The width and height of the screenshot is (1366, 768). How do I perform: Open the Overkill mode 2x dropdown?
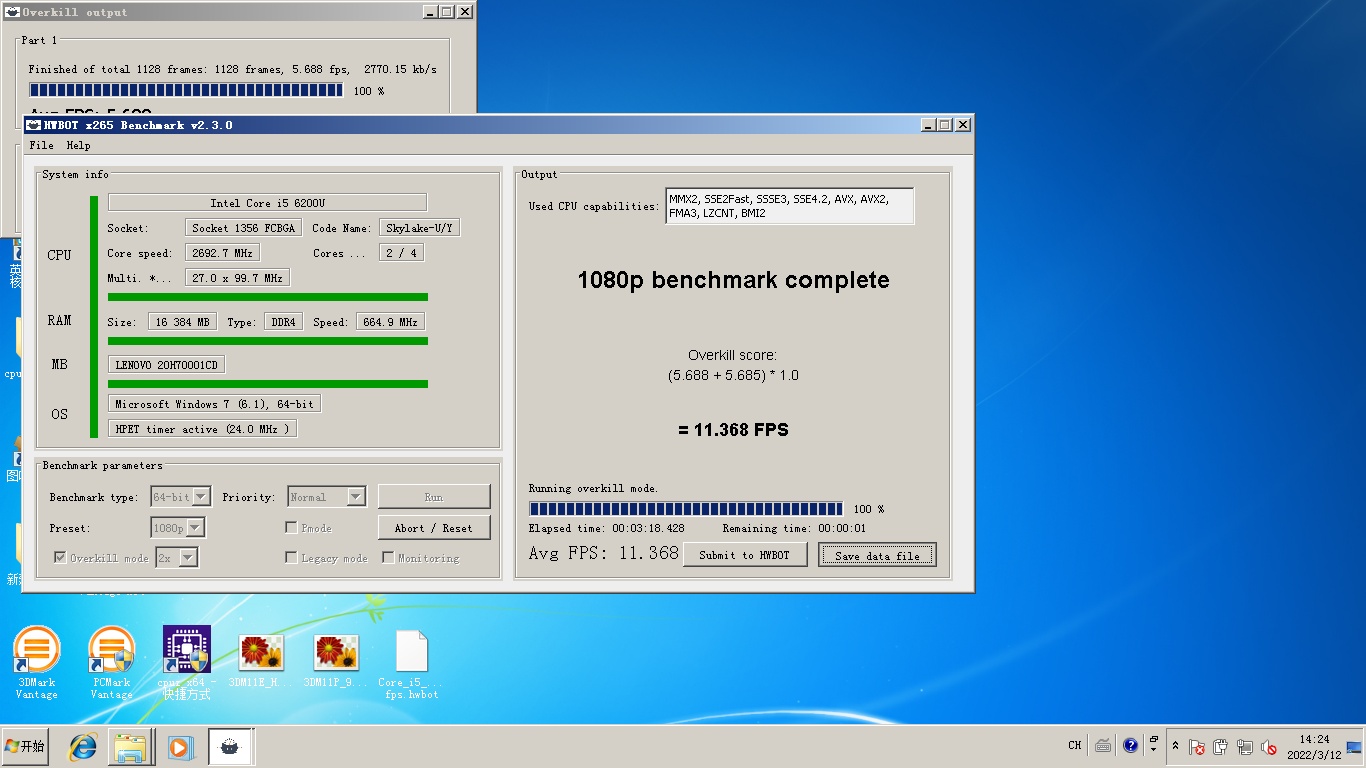point(177,558)
